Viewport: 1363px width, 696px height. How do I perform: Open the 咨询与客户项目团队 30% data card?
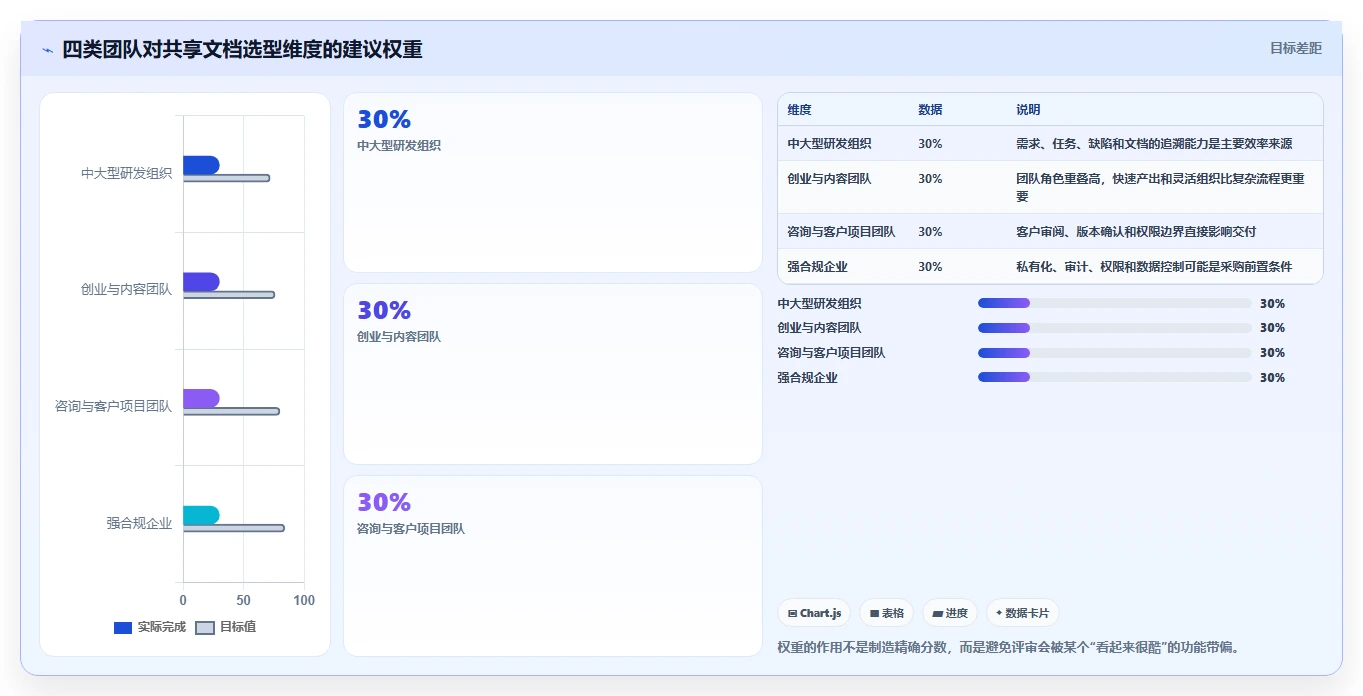pyautogui.click(x=553, y=566)
